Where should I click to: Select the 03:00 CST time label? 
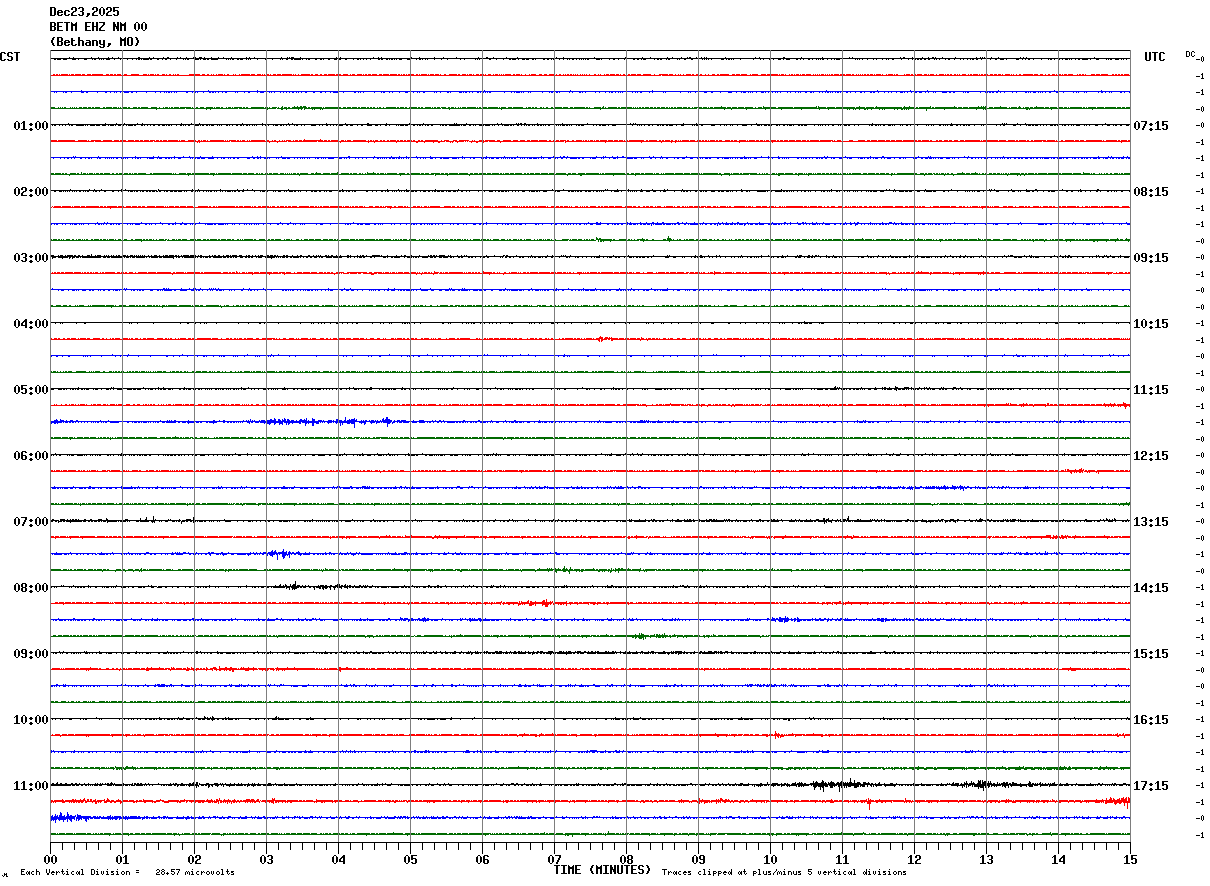(31, 258)
